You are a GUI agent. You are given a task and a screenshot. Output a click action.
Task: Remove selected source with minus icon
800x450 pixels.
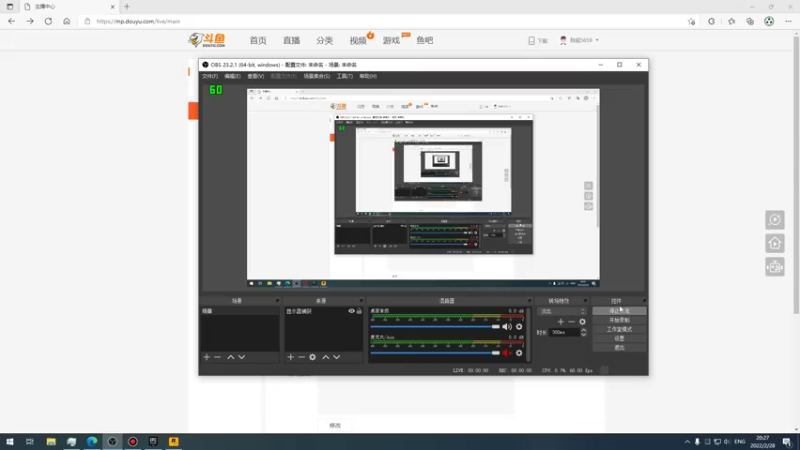pyautogui.click(x=302, y=357)
